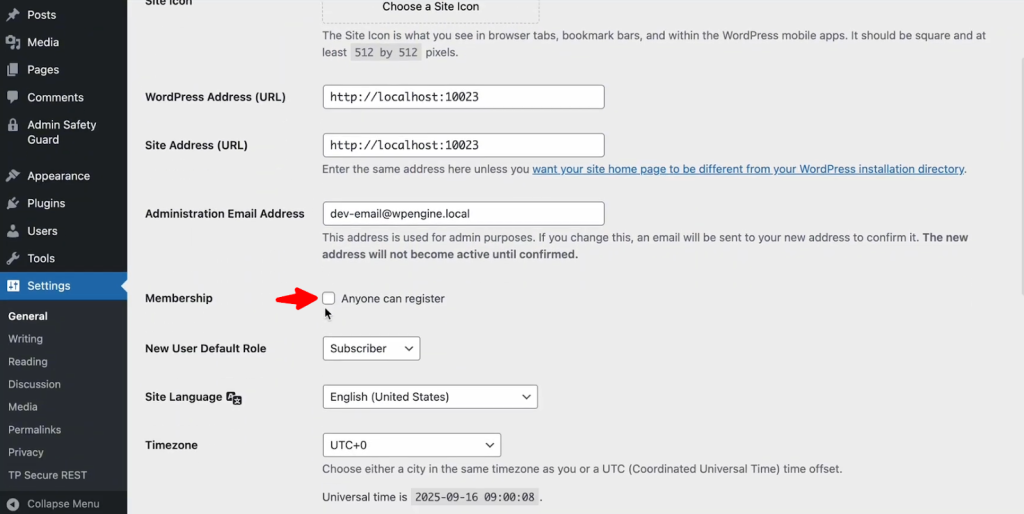Click the Administration Email Address field
Image resolution: width=1024 pixels, height=514 pixels.
(x=464, y=214)
